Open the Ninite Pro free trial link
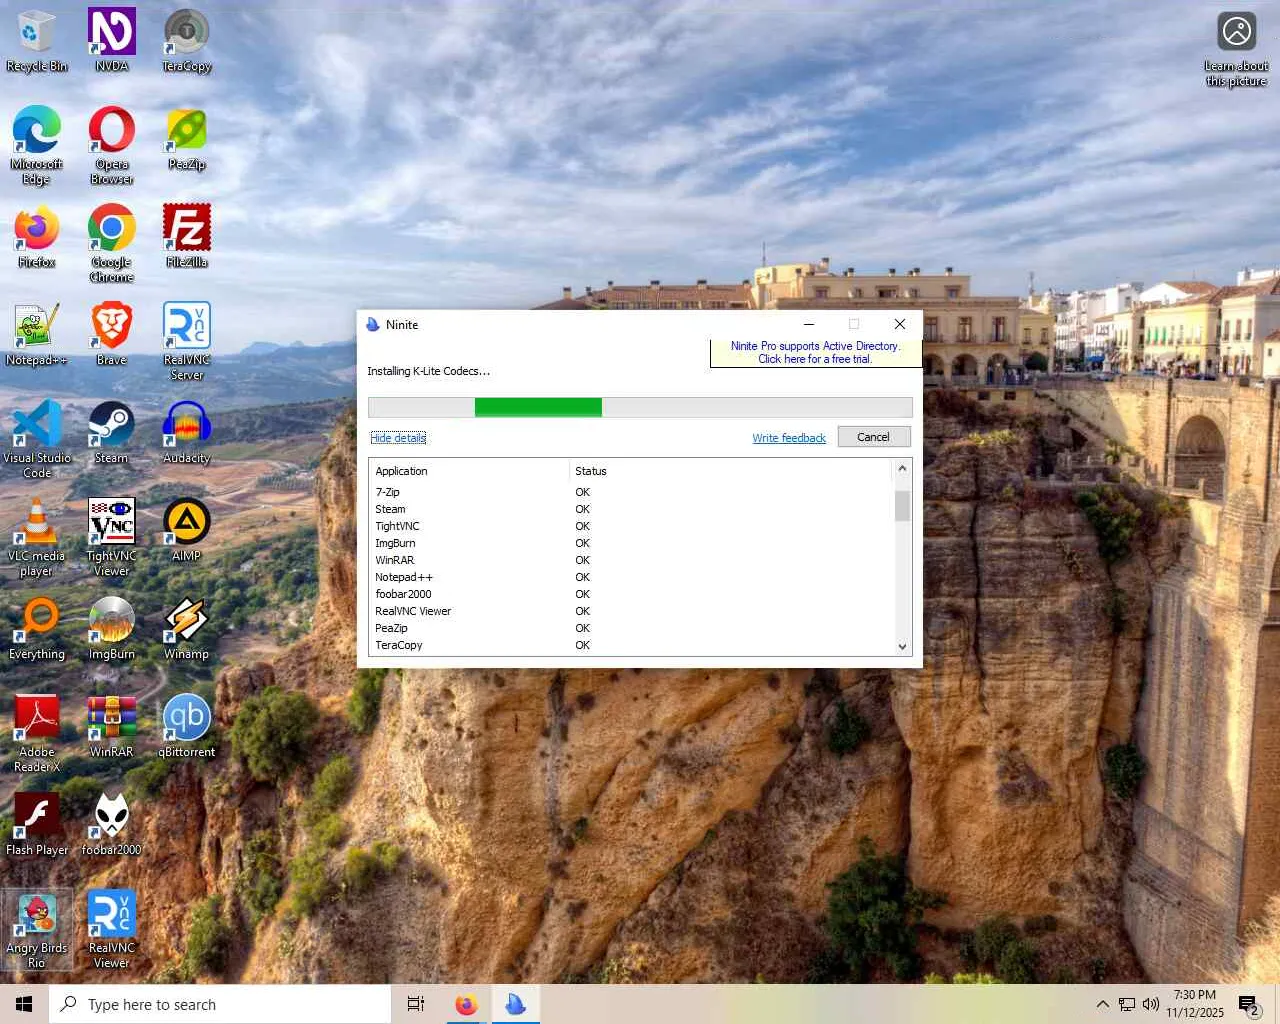Viewport: 1280px width, 1024px height. pyautogui.click(x=815, y=353)
